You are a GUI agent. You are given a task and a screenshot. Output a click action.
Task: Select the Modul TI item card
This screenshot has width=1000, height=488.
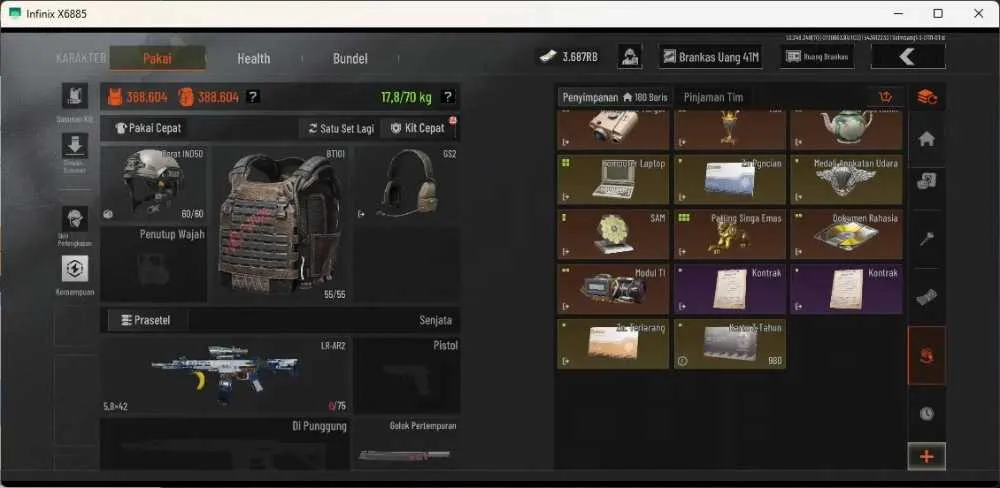point(614,289)
